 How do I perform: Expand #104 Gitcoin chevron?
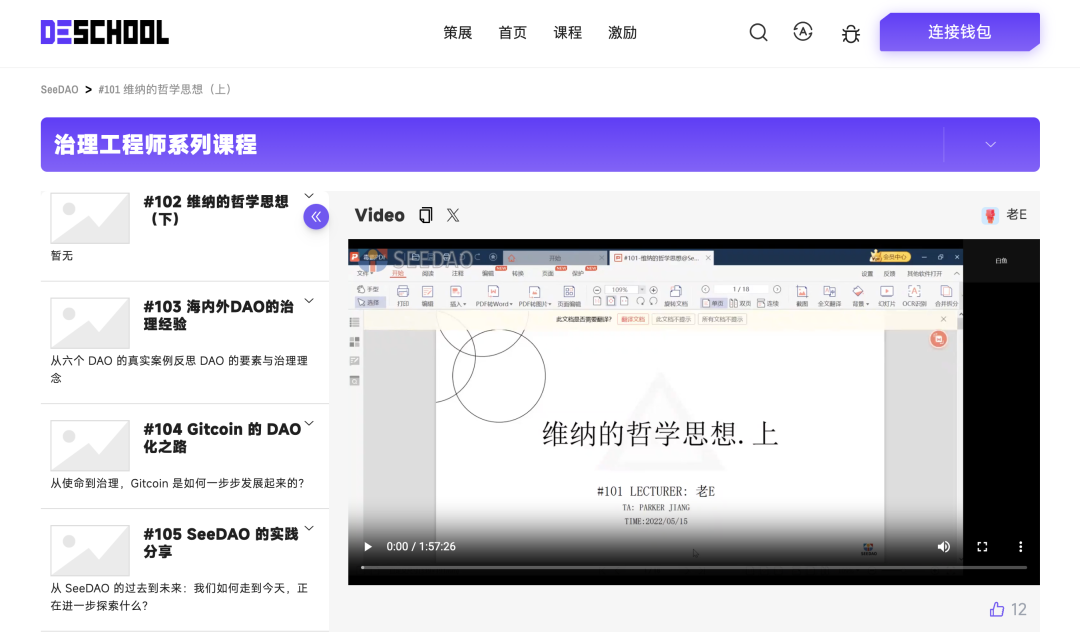tap(309, 423)
